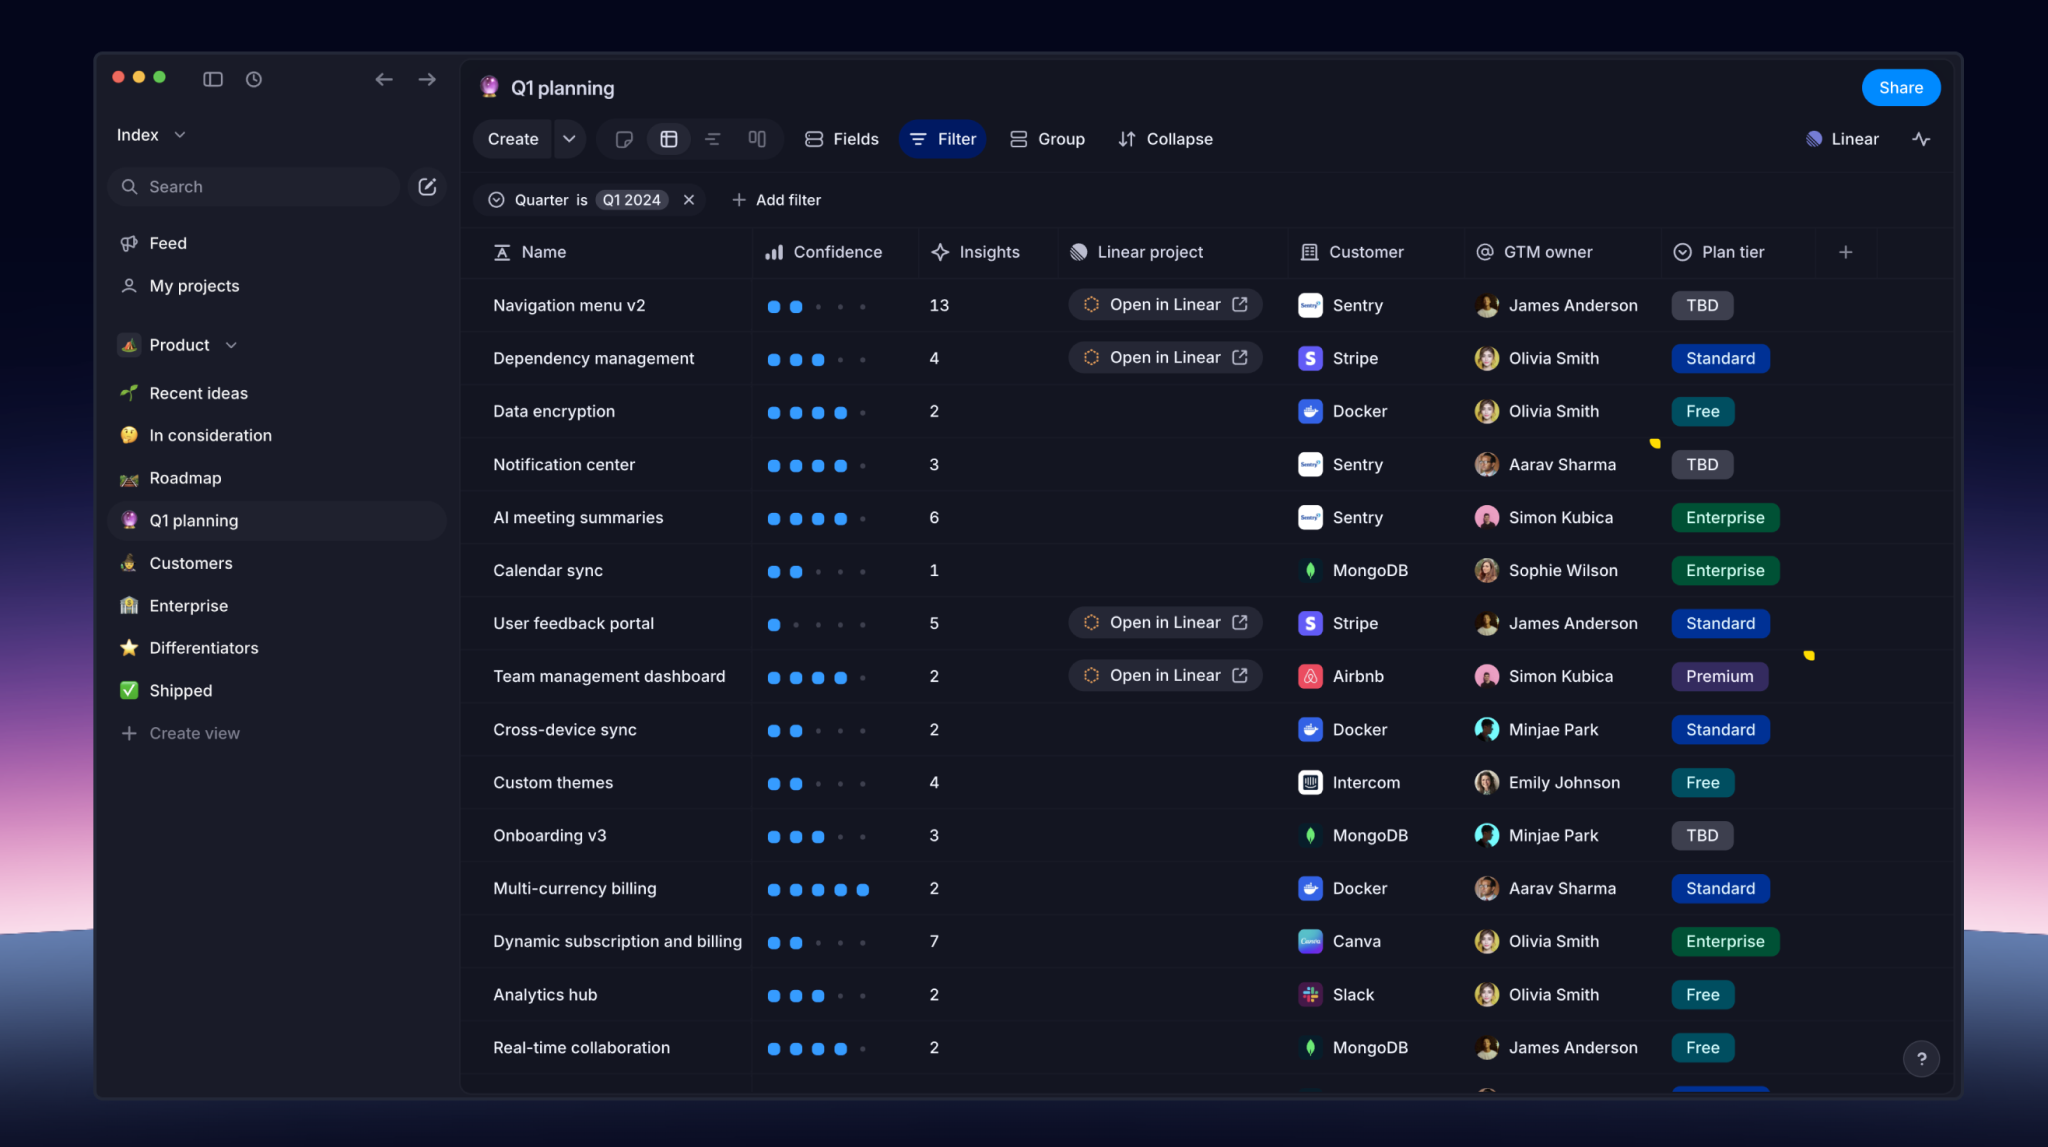Viewport: 2048px width, 1147px height.
Task: Toggle the sidebar panel icon
Action: [x=213, y=79]
